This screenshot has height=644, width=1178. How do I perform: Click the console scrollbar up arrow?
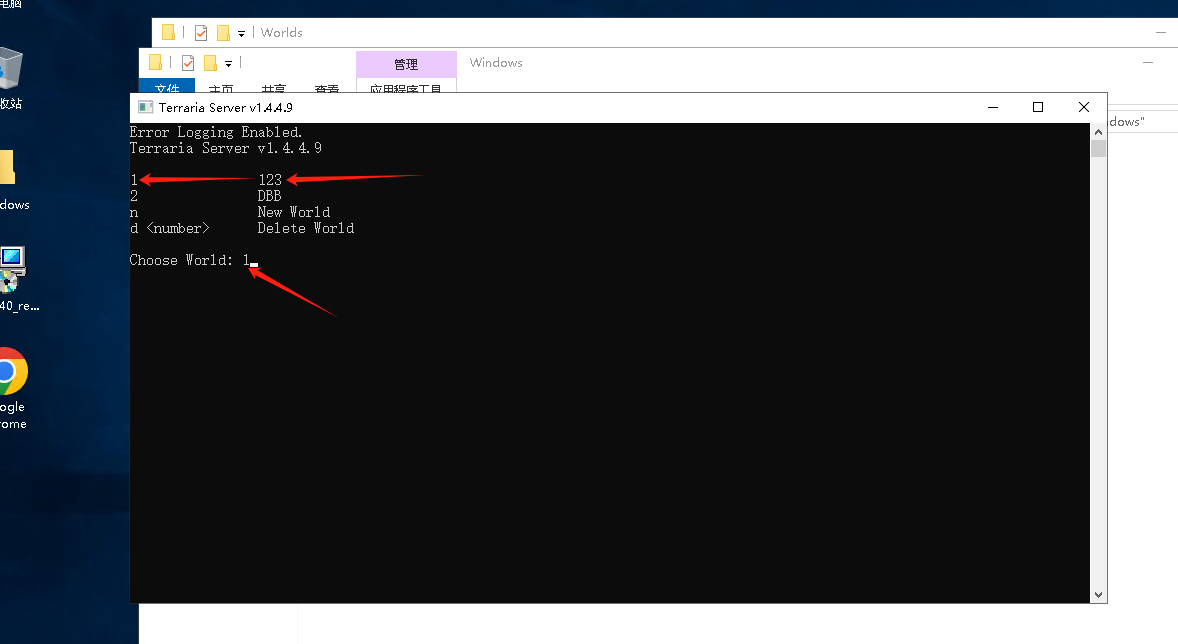1098,132
